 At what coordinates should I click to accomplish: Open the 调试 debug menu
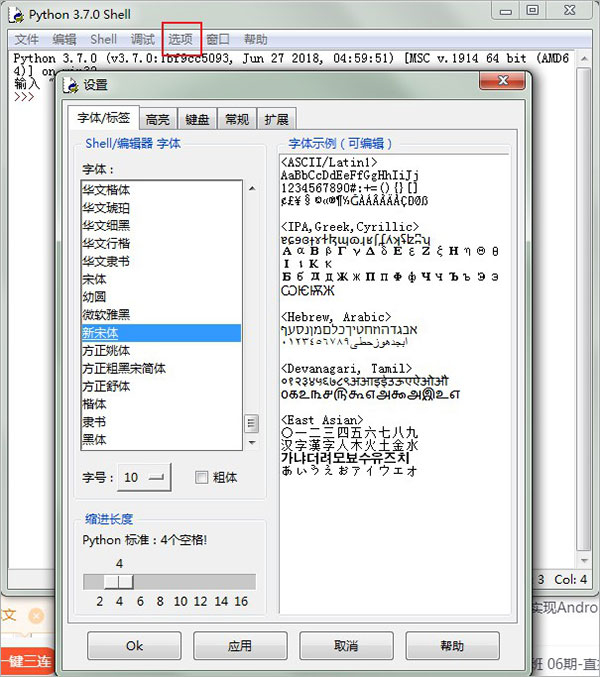143,39
